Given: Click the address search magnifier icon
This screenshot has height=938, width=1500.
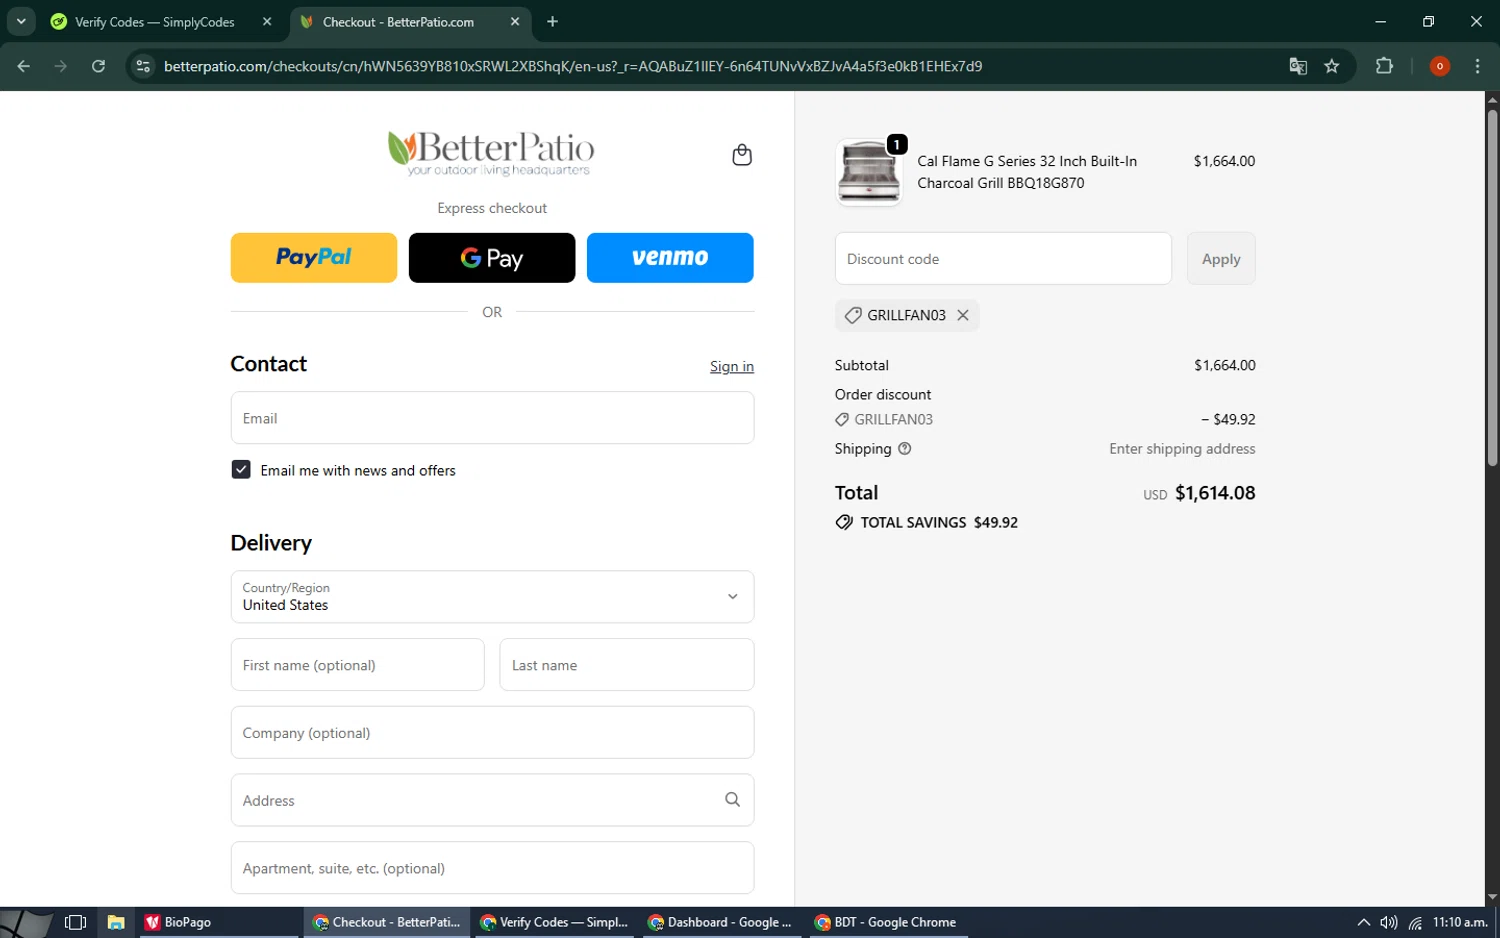Looking at the screenshot, I should [x=732, y=800].
